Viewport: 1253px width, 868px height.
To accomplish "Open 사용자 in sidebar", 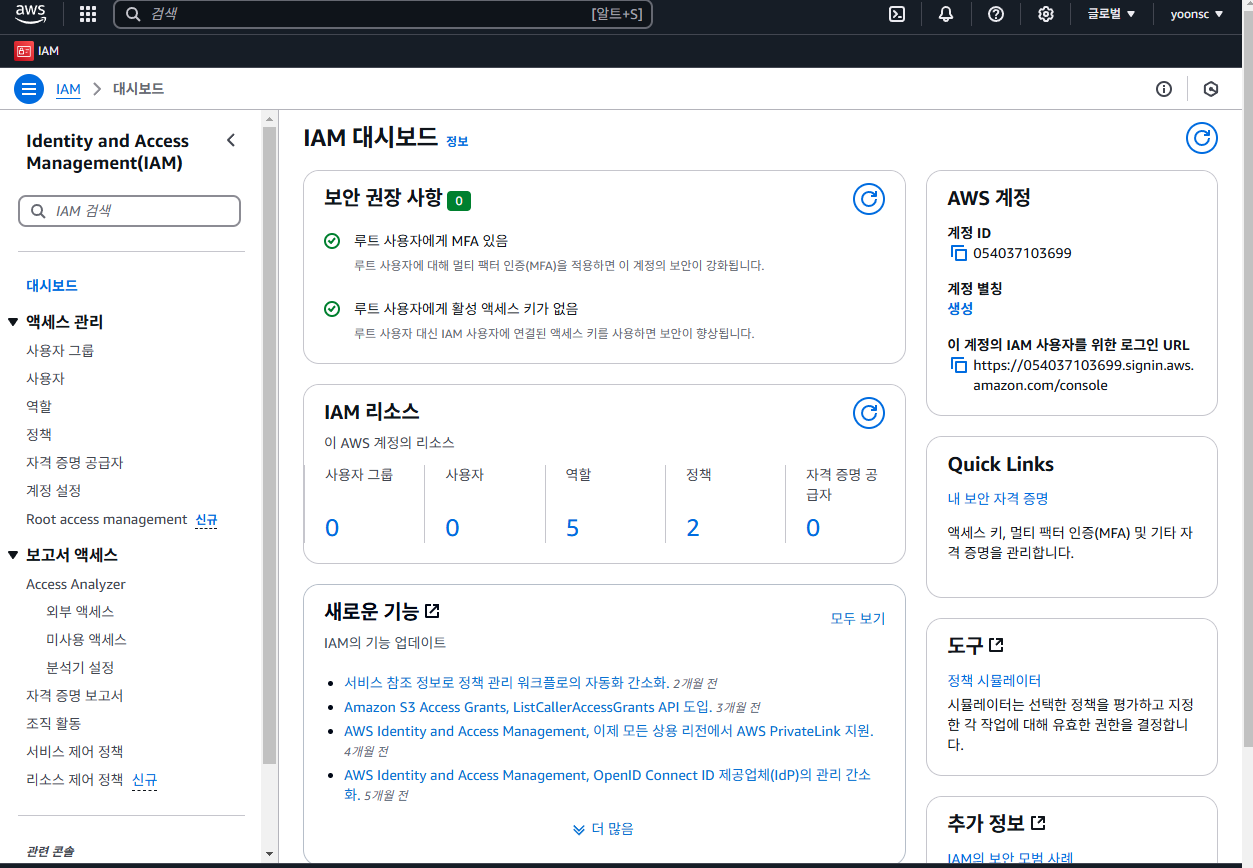I will tap(45, 379).
